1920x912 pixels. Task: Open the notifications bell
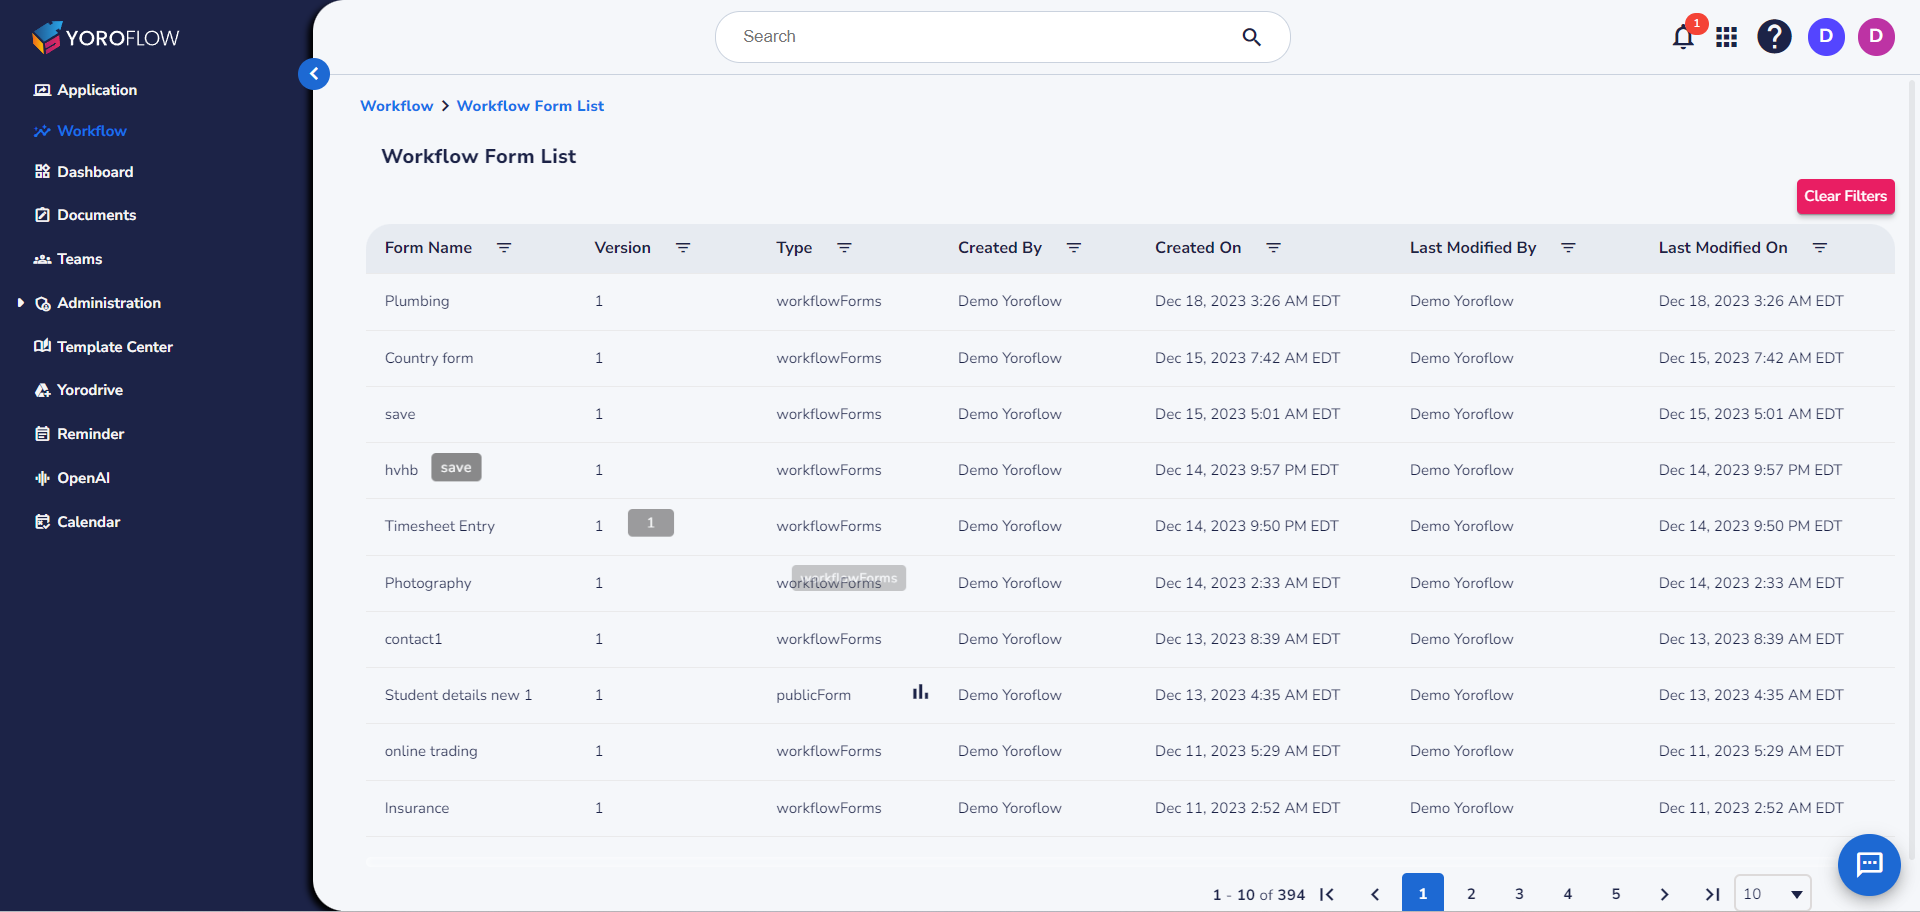point(1682,36)
